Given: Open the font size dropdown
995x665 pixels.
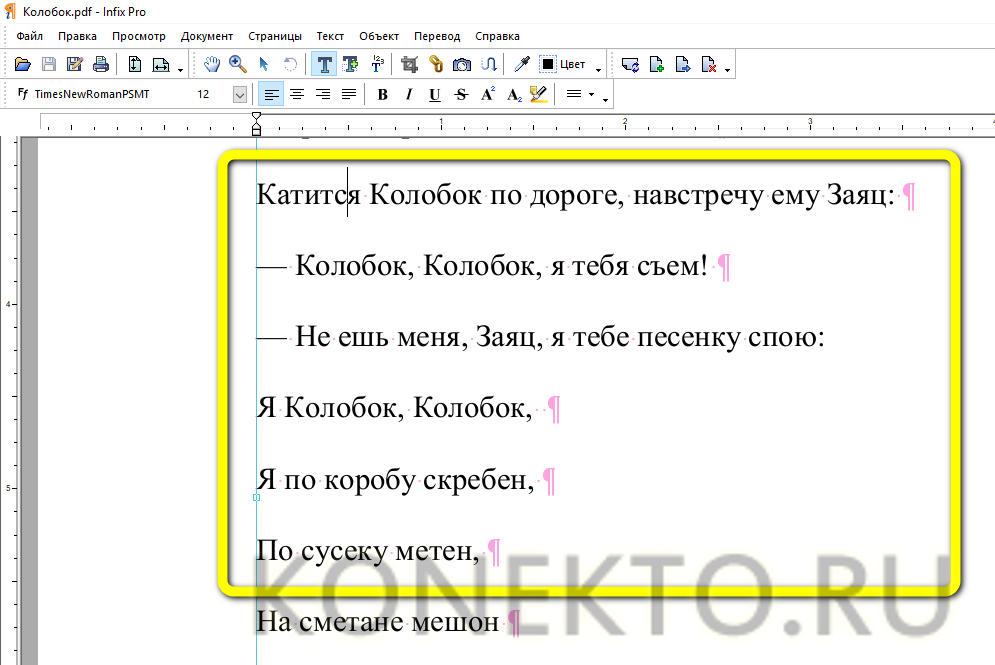Looking at the screenshot, I should (240, 94).
